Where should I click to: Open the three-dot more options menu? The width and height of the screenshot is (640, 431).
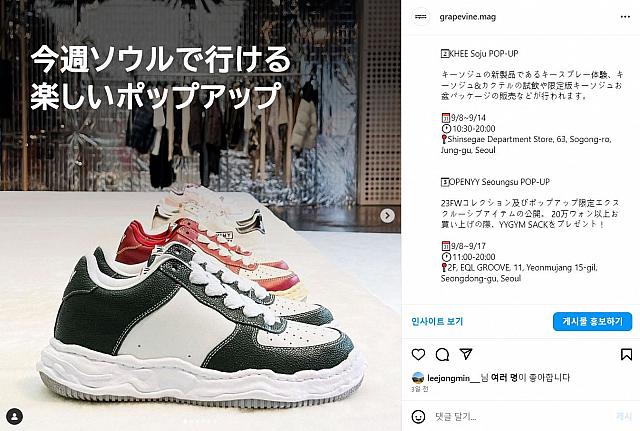click(x=625, y=17)
